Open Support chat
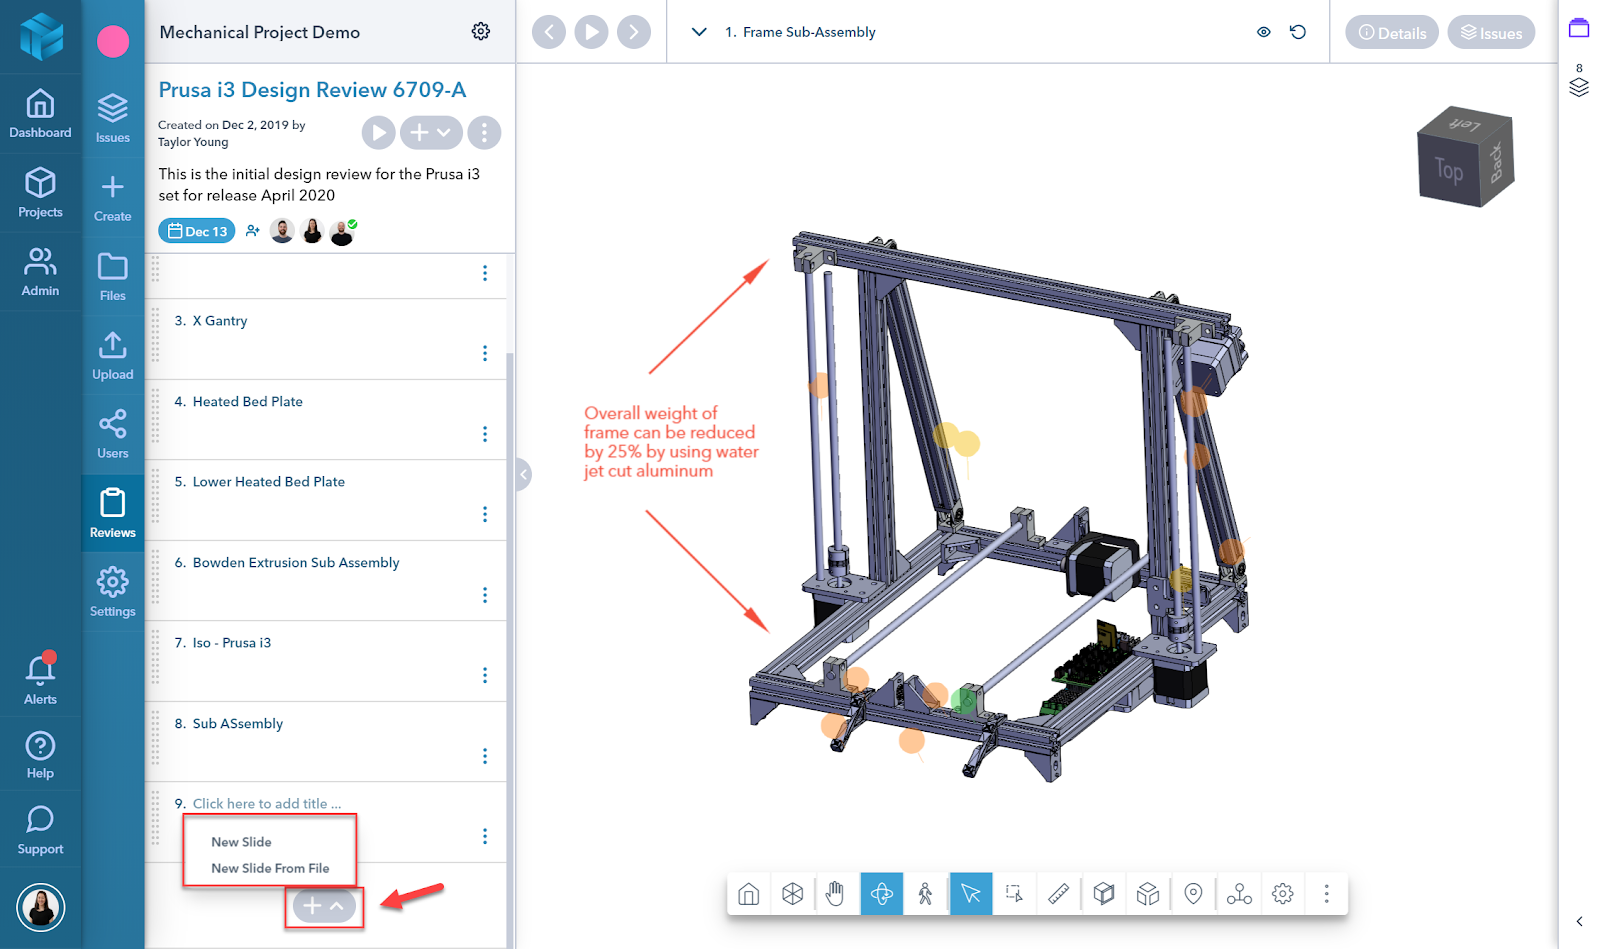Viewport: 1600px width, 949px height. coord(40,831)
